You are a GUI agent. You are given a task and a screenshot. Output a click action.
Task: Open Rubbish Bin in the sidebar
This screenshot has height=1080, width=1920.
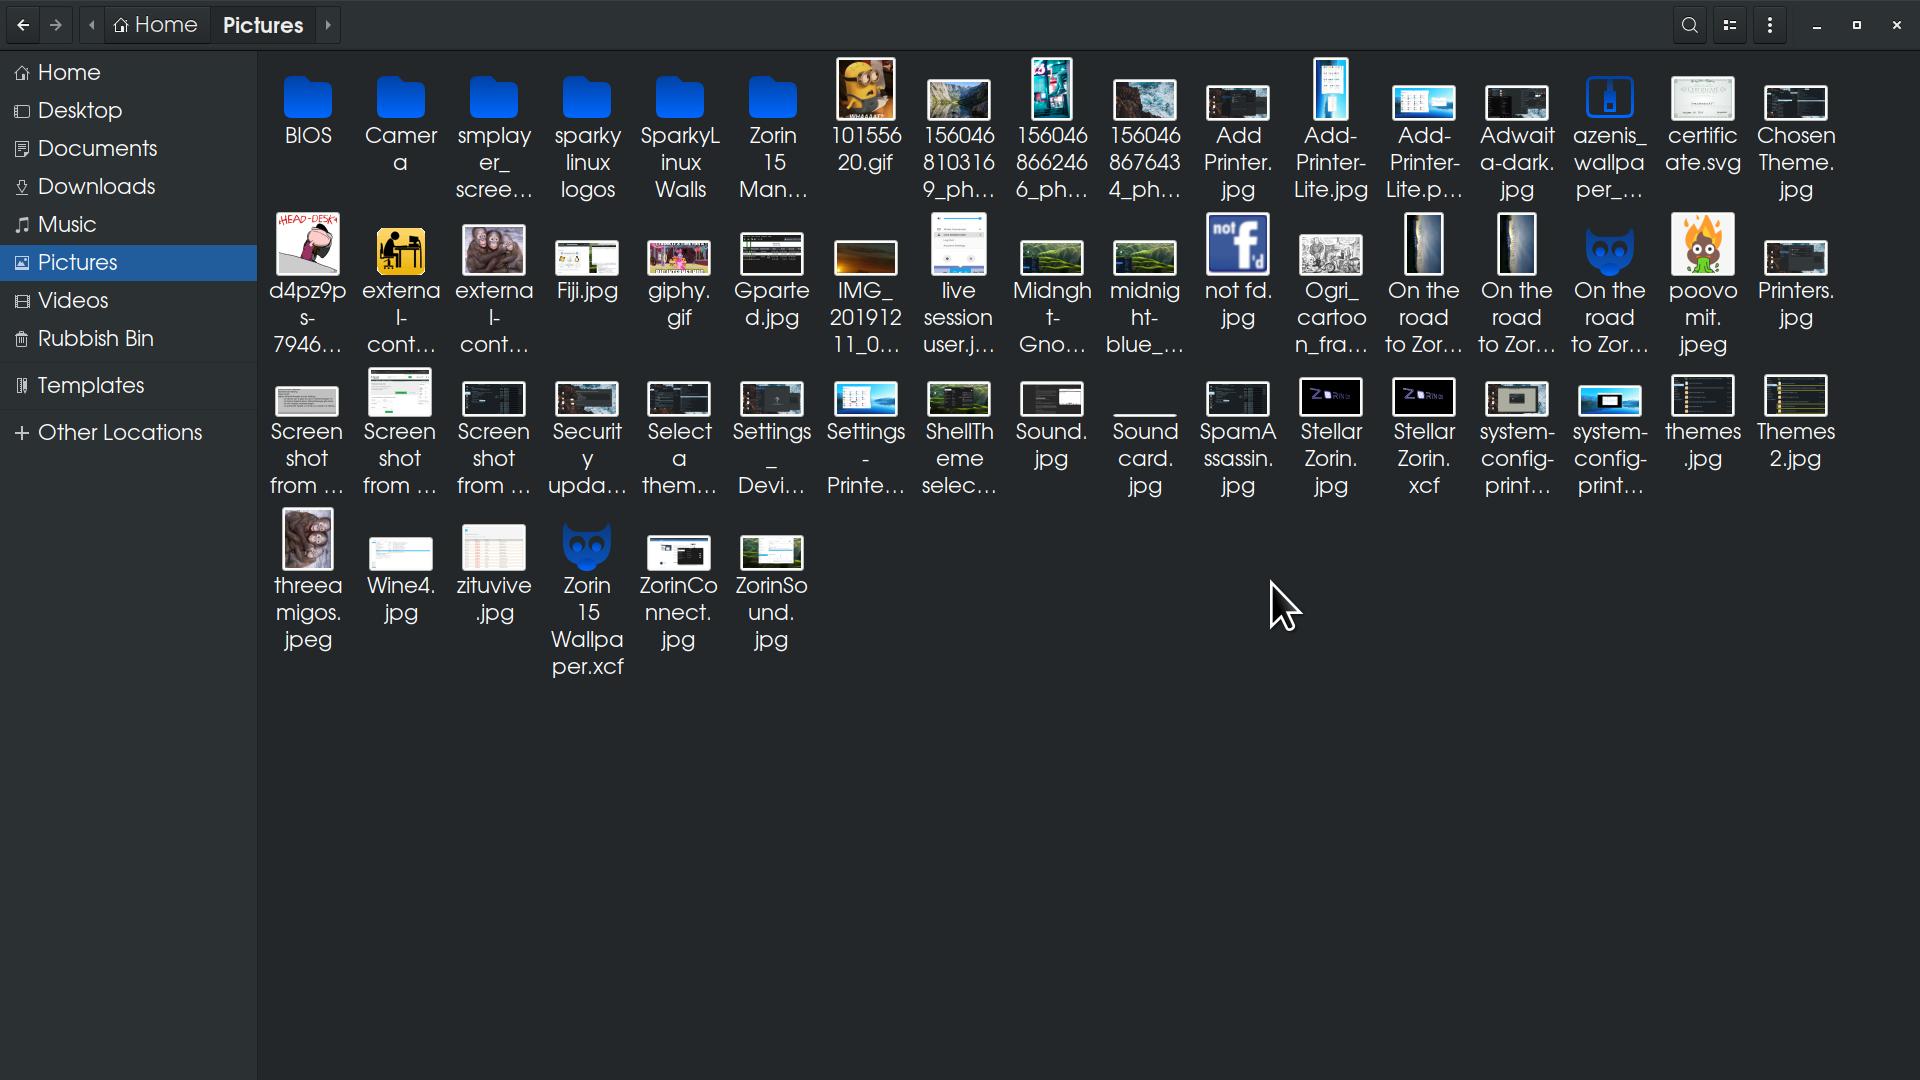(x=95, y=339)
